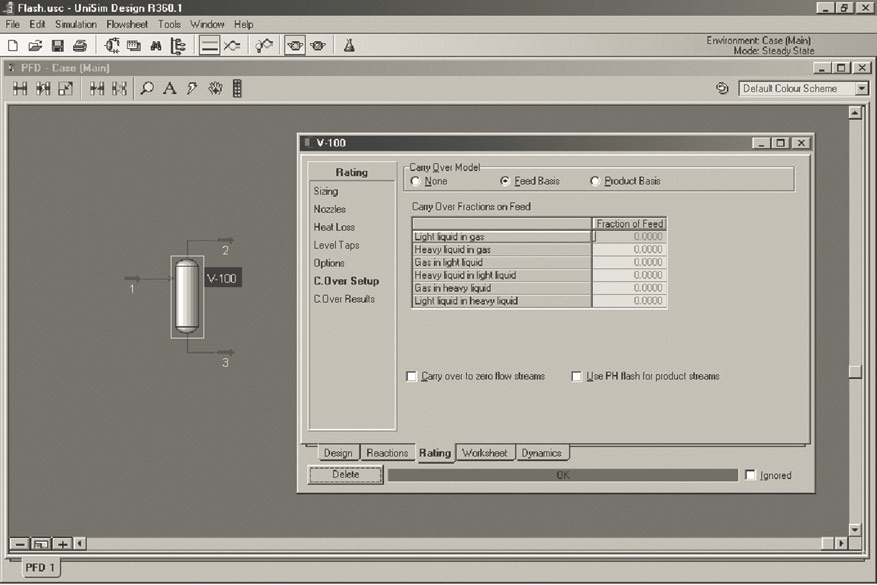877x585 pixels.
Task: Click the flask icon in main toolbar
Action: coord(349,45)
